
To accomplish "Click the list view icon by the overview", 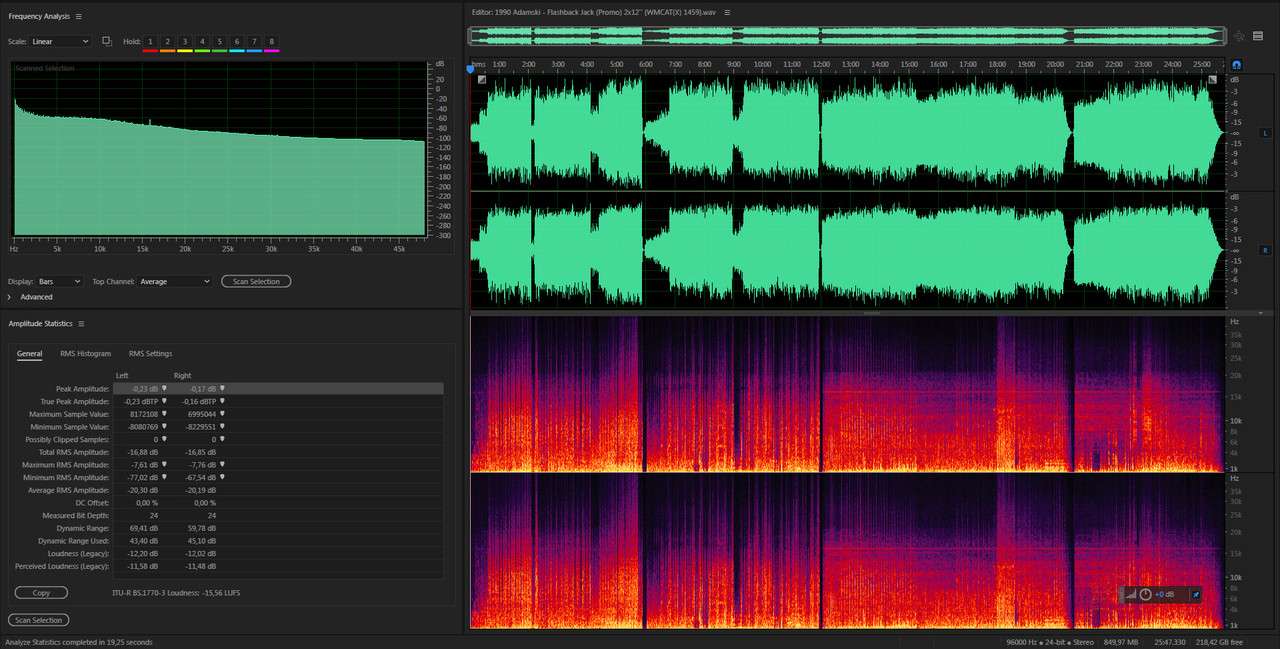I will tap(1258, 36).
